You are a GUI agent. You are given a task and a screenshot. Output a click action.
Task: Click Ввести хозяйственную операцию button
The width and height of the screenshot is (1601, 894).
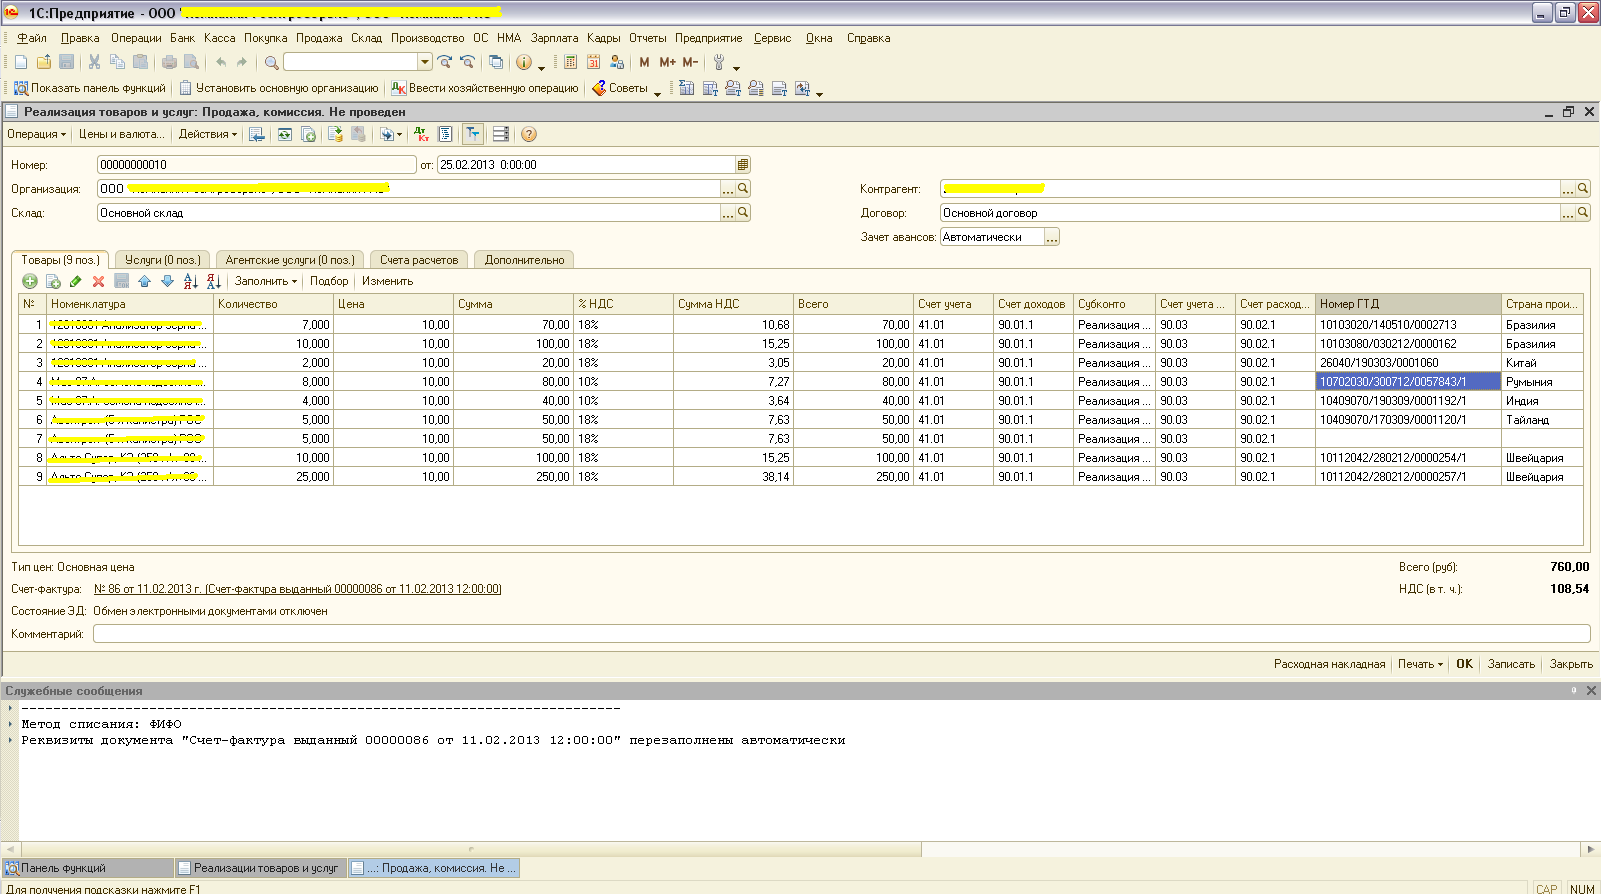pyautogui.click(x=485, y=88)
